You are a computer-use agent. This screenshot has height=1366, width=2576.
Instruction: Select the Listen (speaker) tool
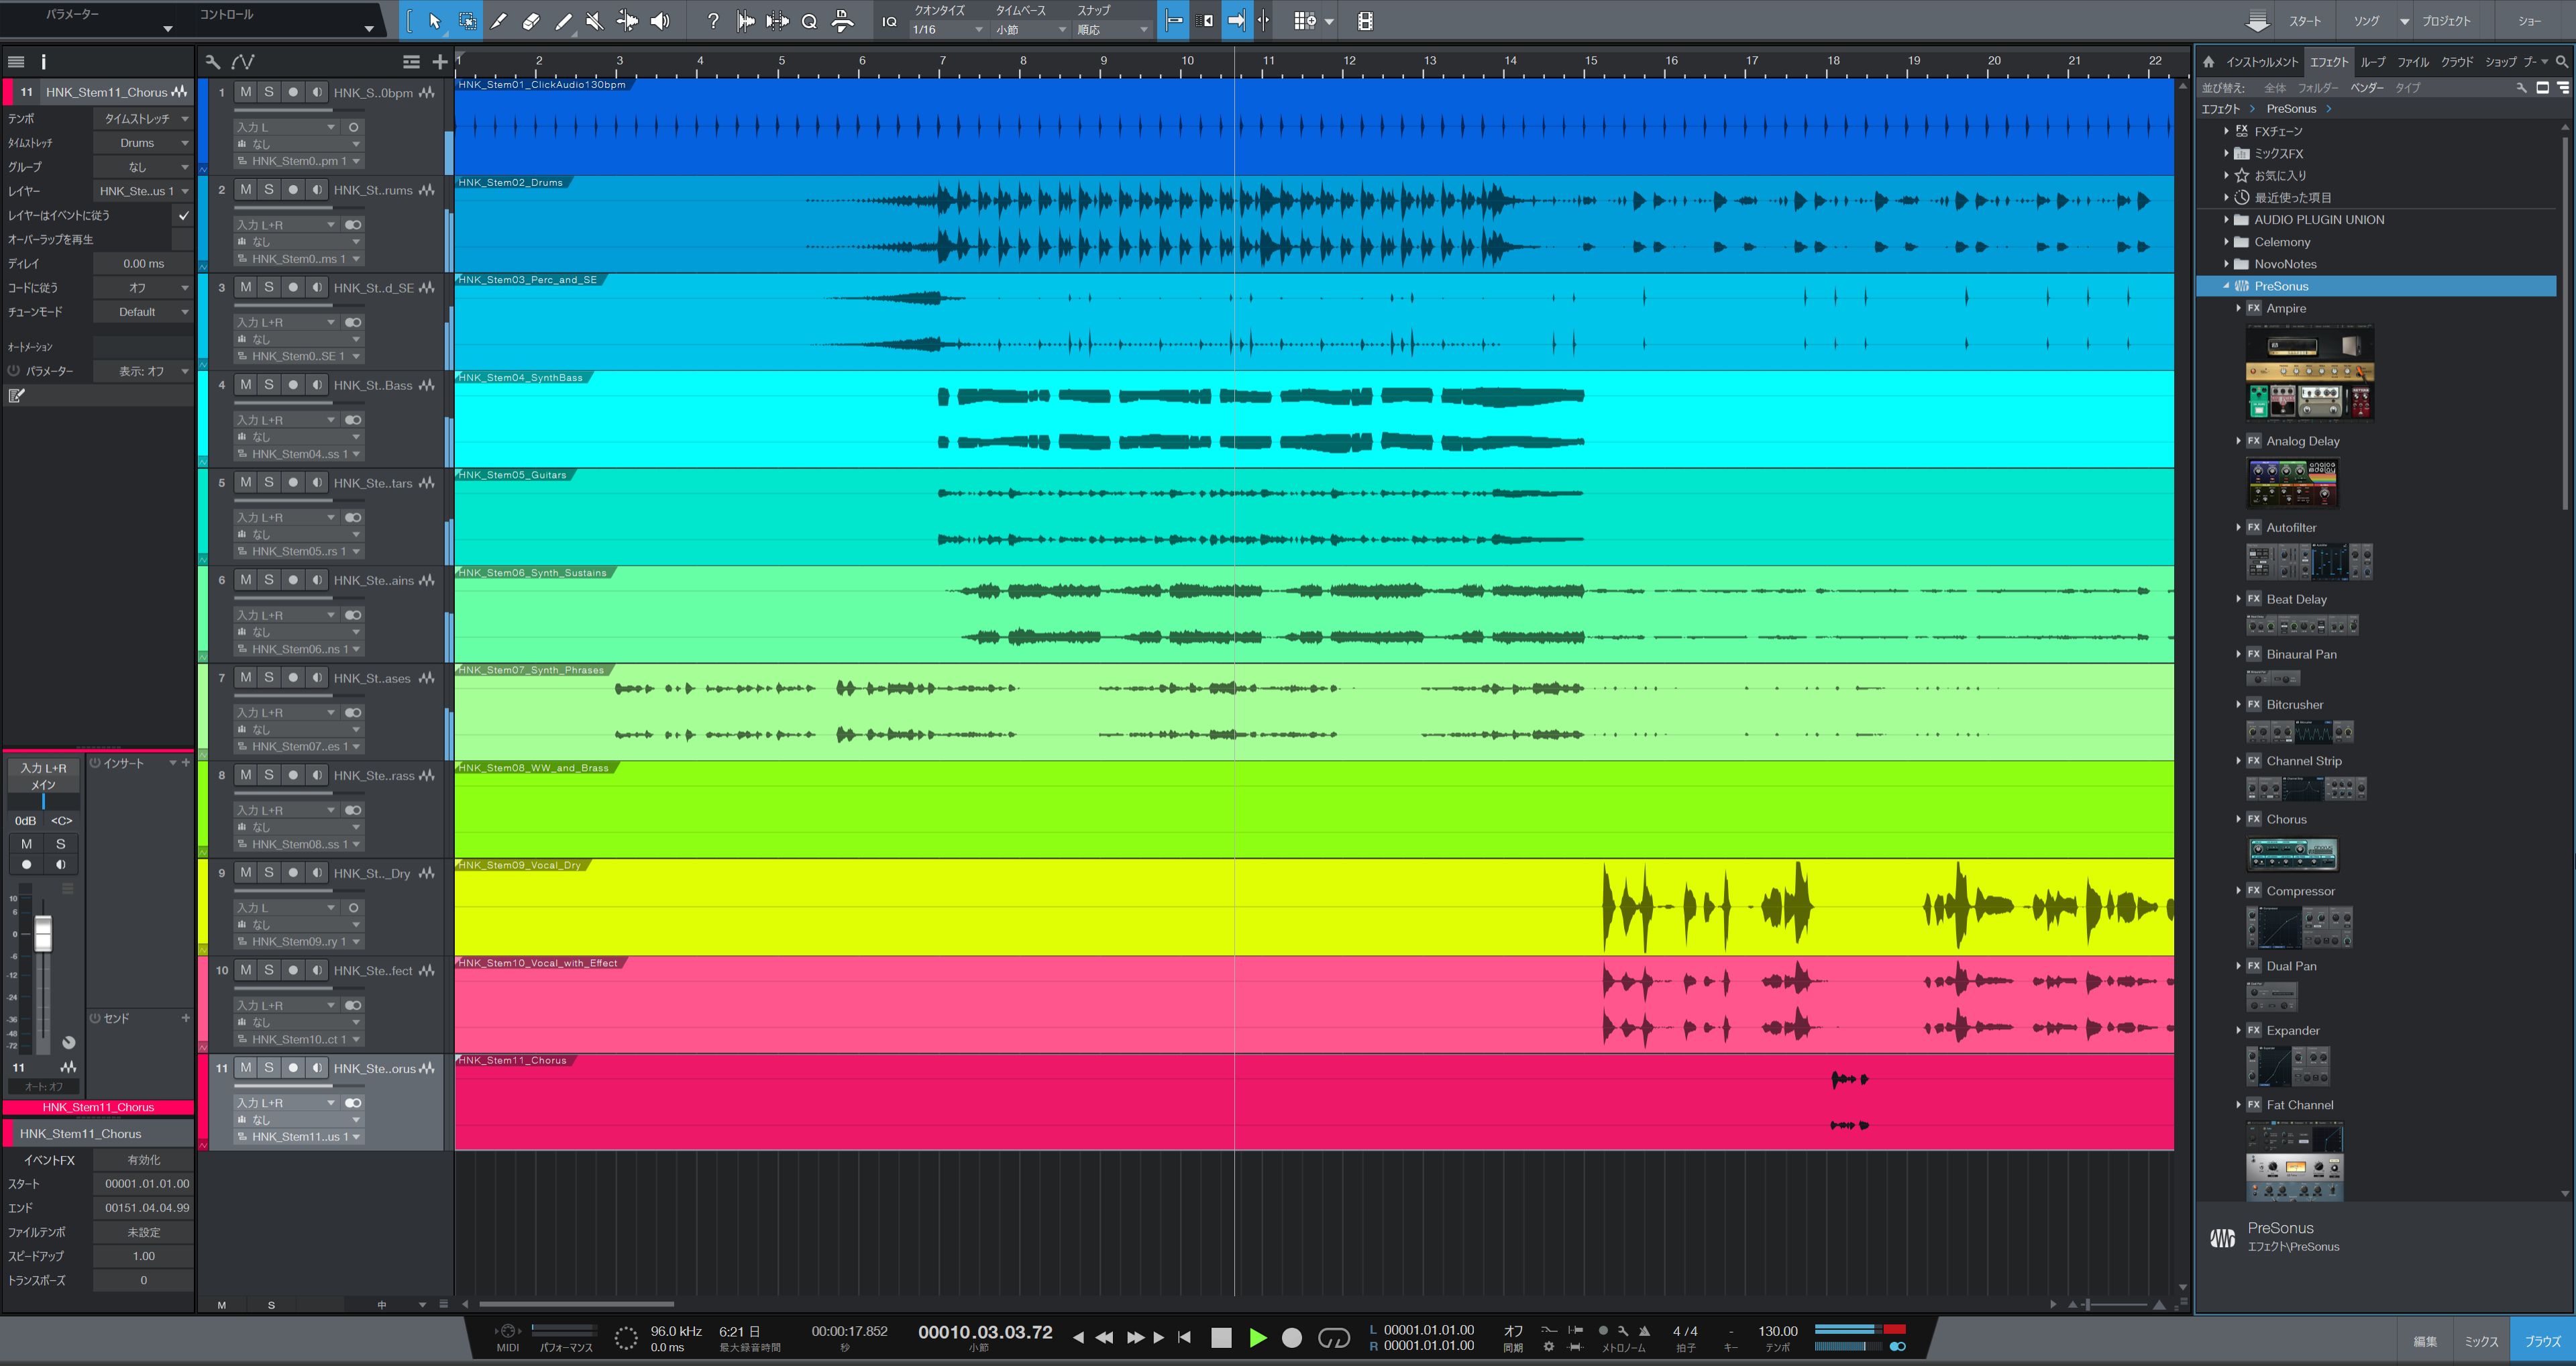(660, 21)
